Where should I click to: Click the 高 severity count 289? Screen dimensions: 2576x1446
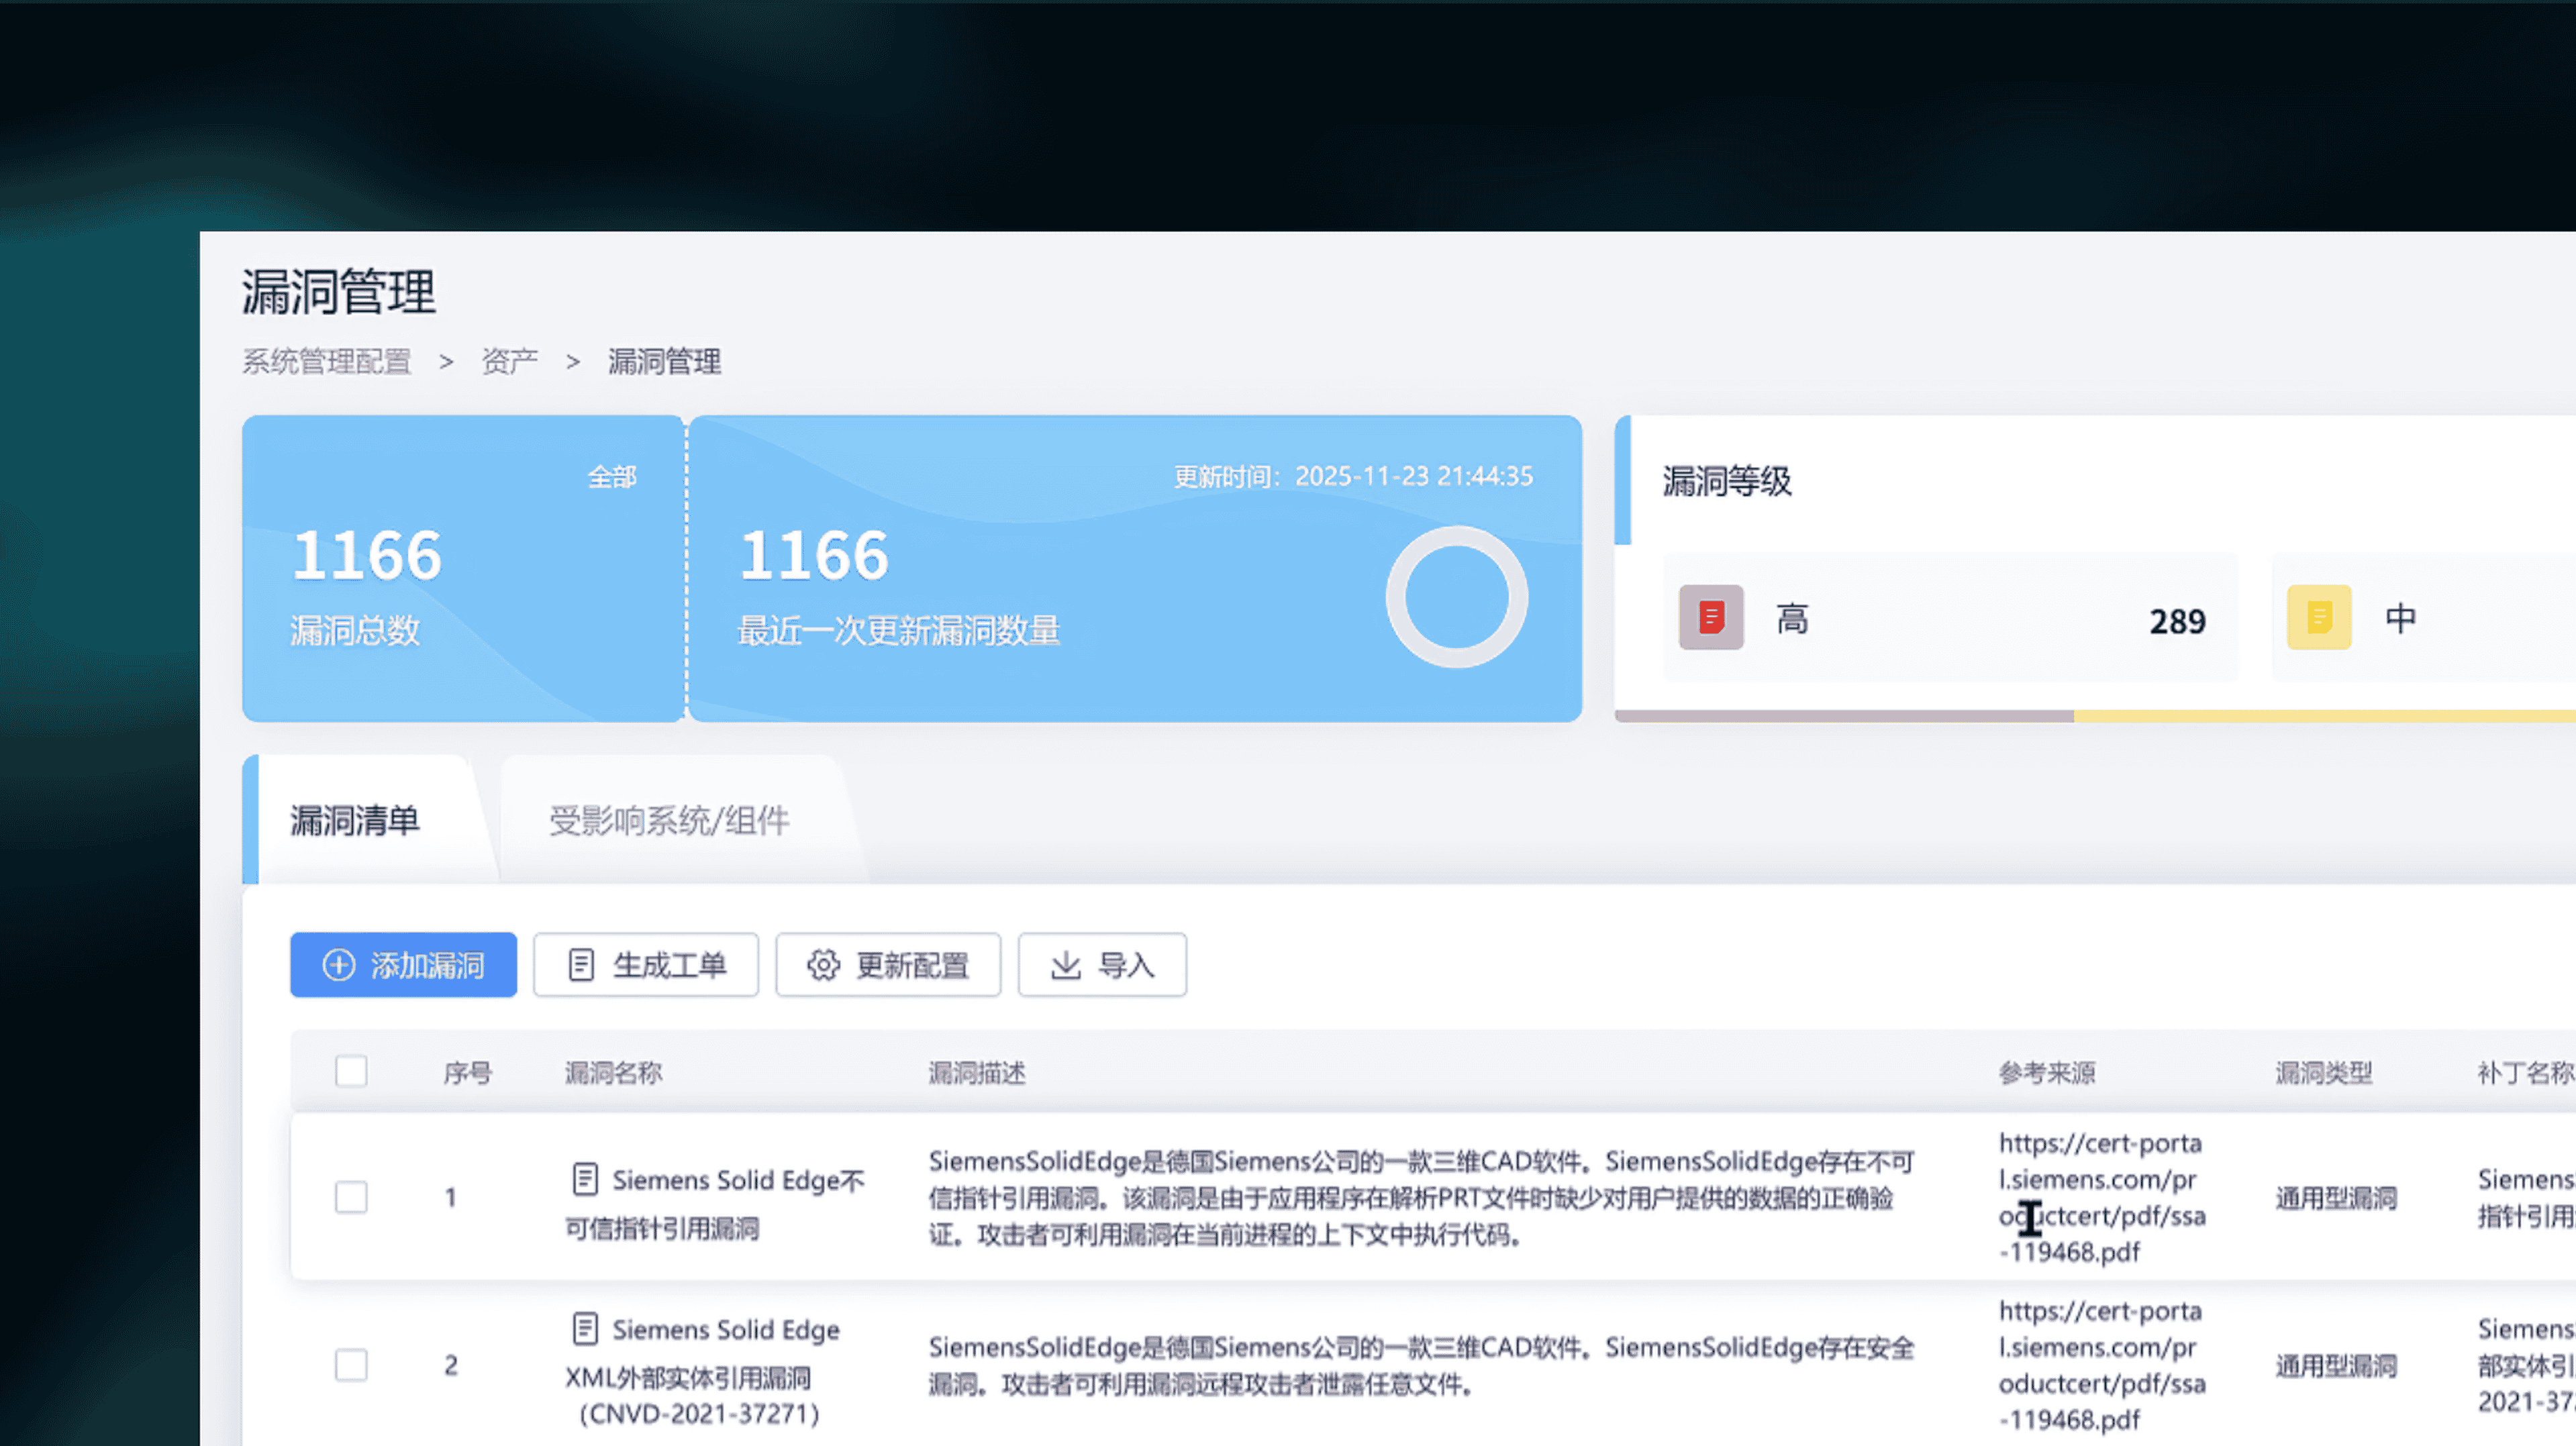pyautogui.click(x=2177, y=622)
